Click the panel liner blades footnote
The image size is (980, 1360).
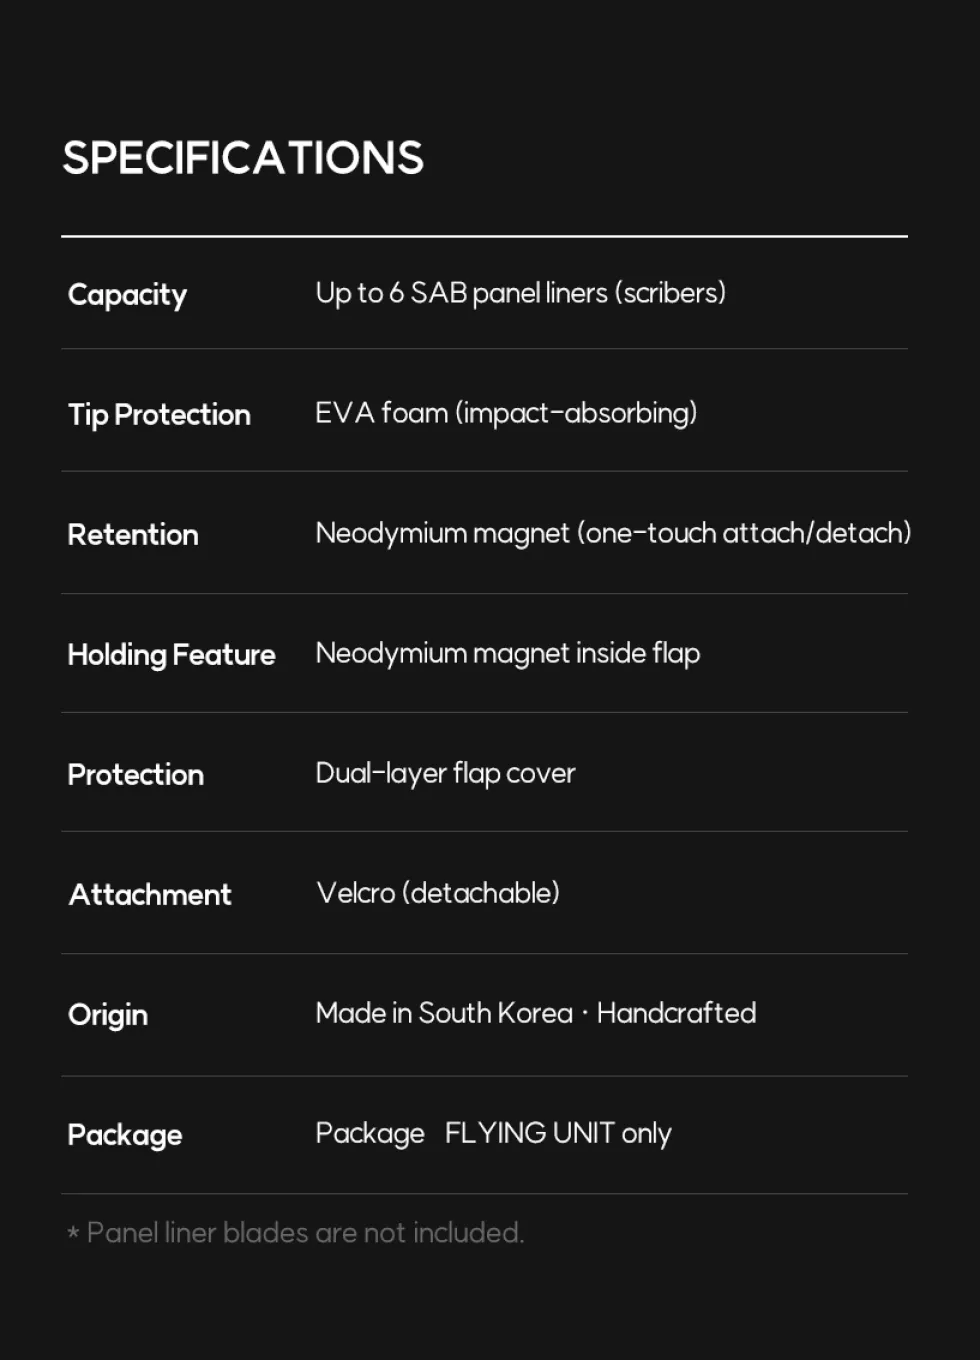pos(295,1233)
